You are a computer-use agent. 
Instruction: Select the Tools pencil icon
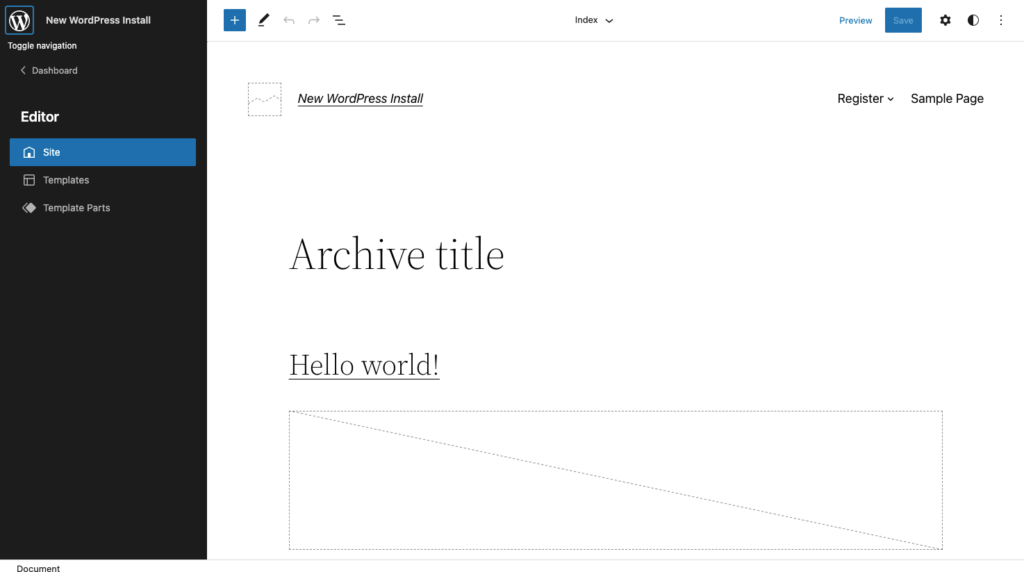click(x=263, y=20)
